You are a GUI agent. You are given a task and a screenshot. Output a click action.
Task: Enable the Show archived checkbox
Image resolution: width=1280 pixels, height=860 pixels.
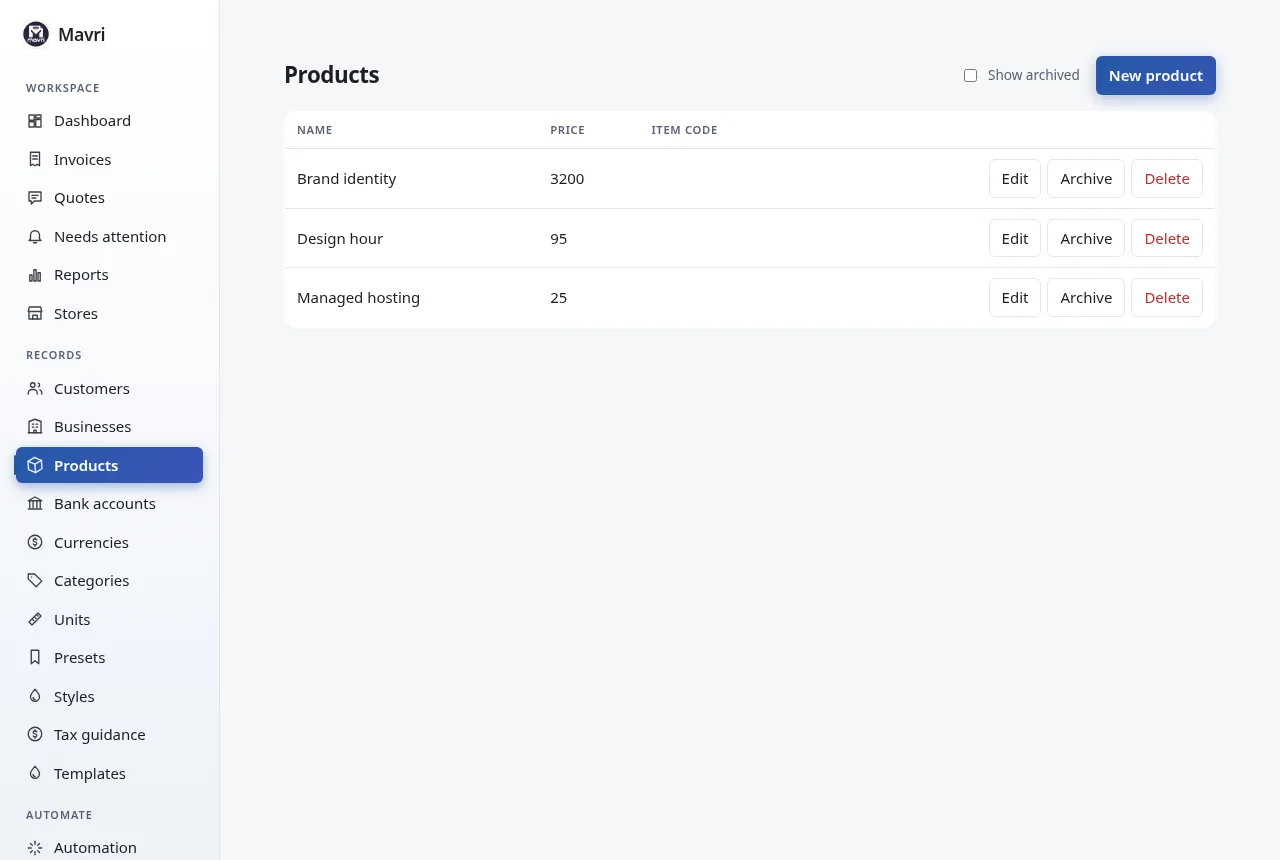pyautogui.click(x=970, y=76)
